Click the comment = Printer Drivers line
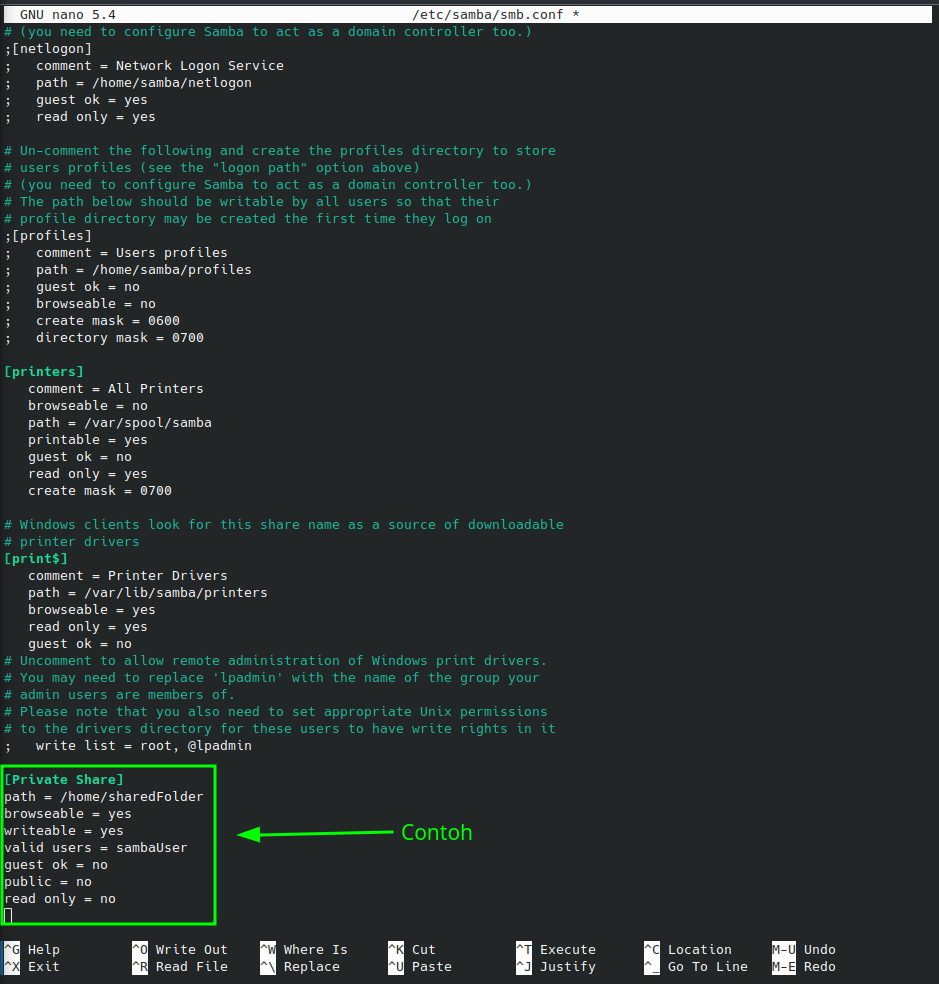939x984 pixels. [127, 575]
